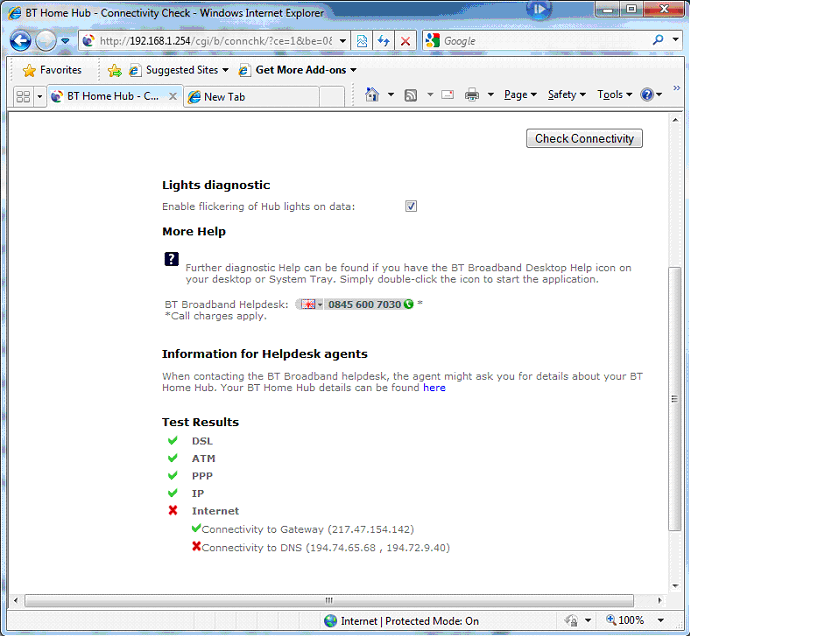Viewport: 819px width, 636px height.
Task: Expand the address bar history dropdown
Action: pos(343,41)
